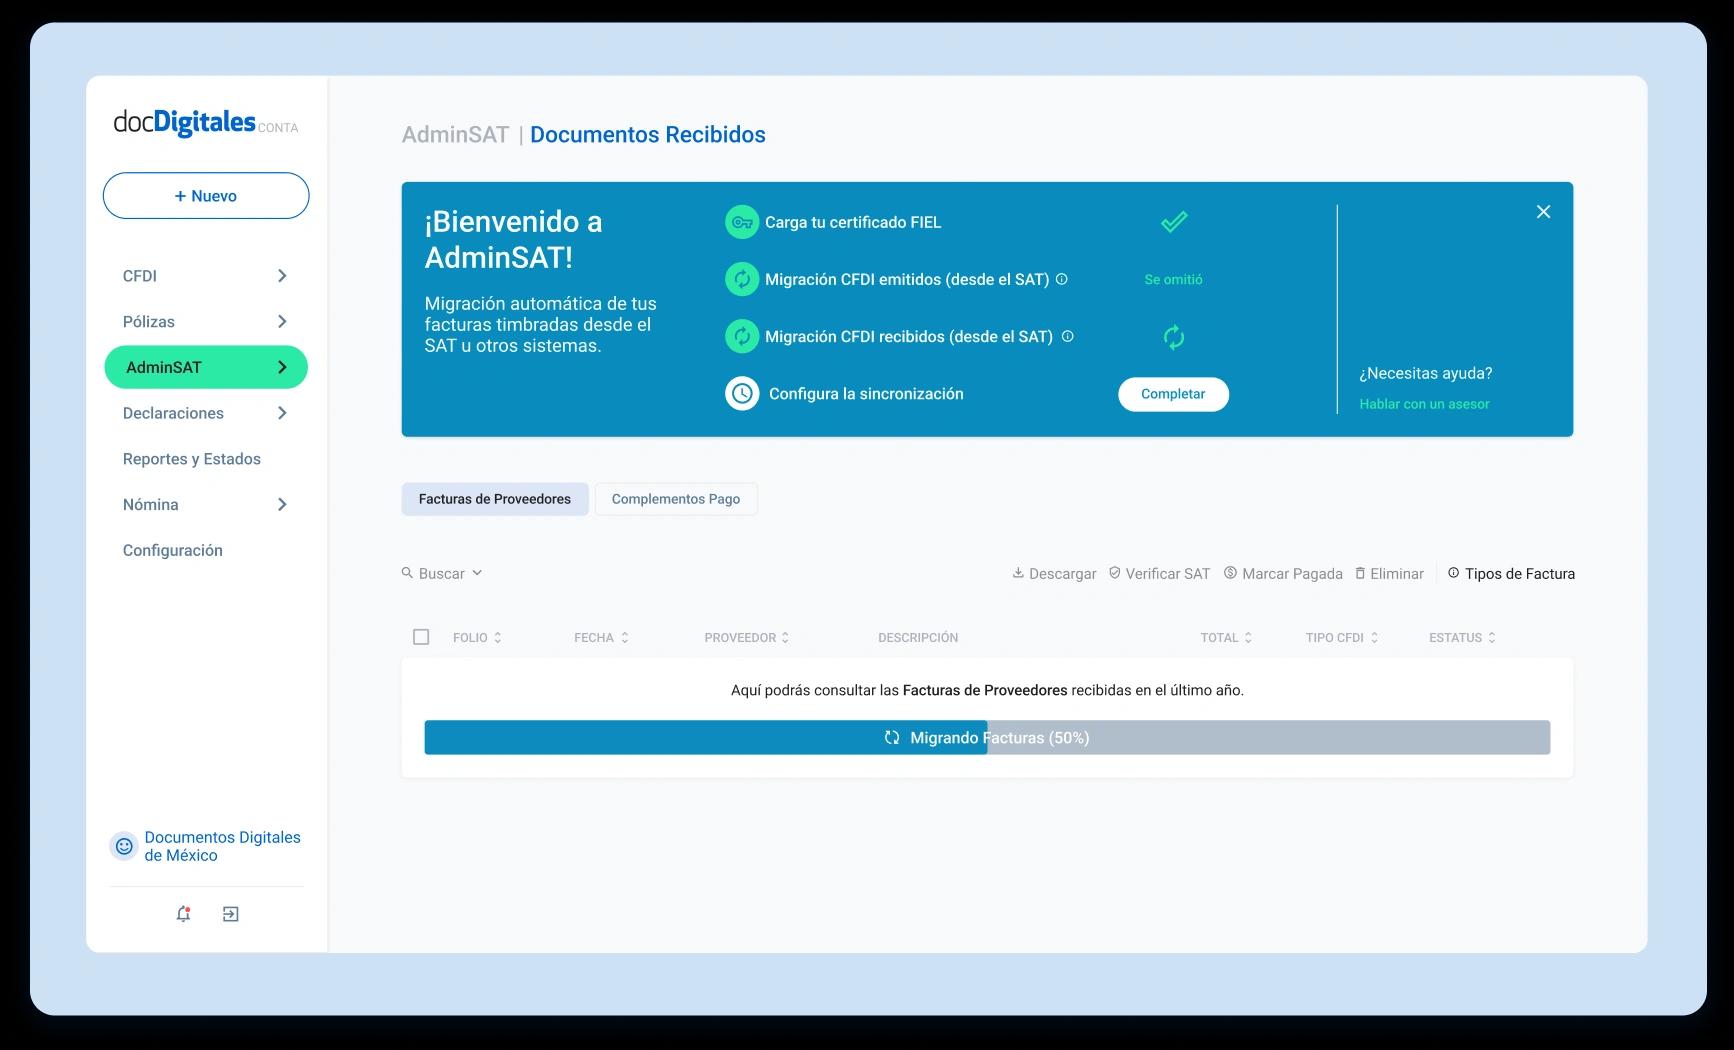Screen dimensions: 1734x1050
Task: Click the logout exit icon
Action: click(231, 914)
